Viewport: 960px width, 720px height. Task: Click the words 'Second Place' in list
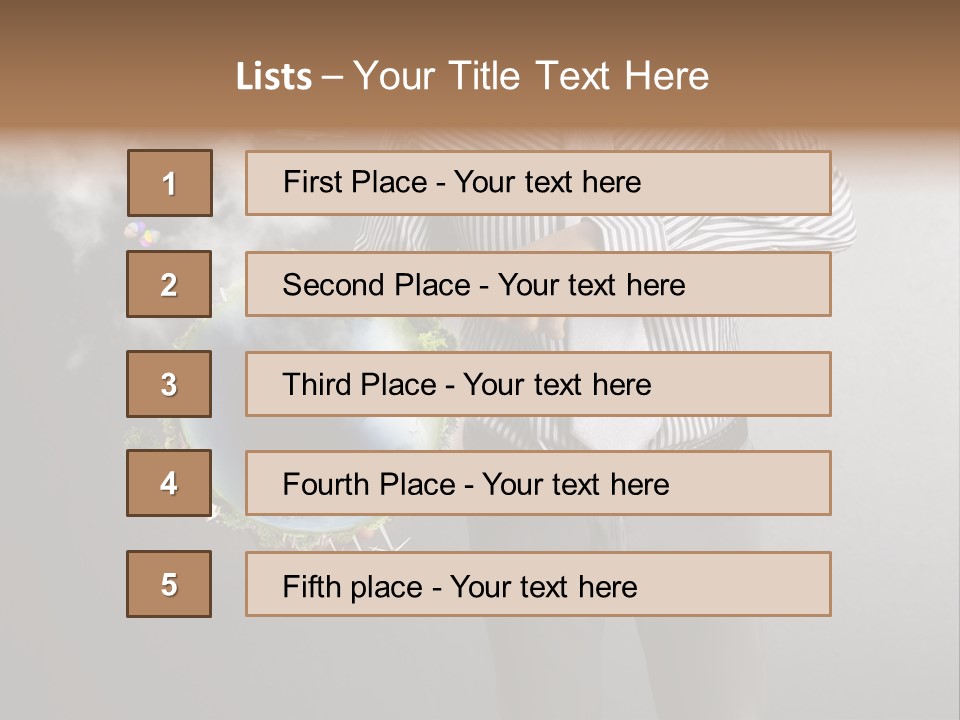[x=376, y=285]
